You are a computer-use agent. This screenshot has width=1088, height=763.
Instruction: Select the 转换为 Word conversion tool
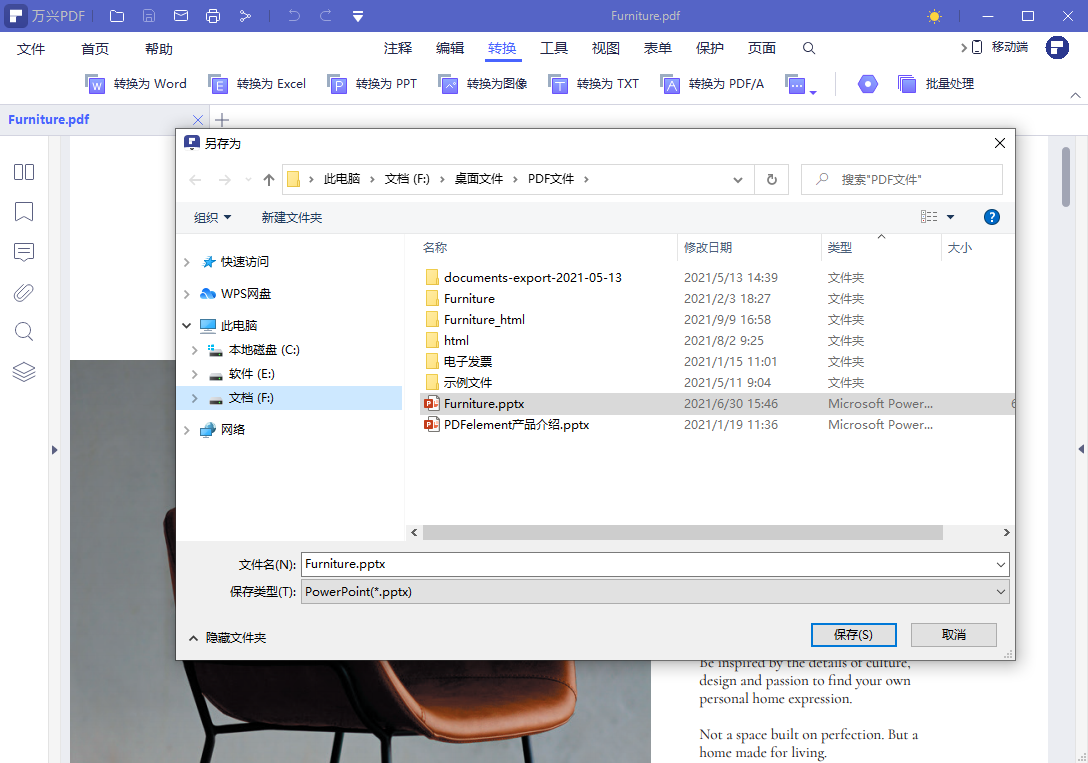pos(137,84)
